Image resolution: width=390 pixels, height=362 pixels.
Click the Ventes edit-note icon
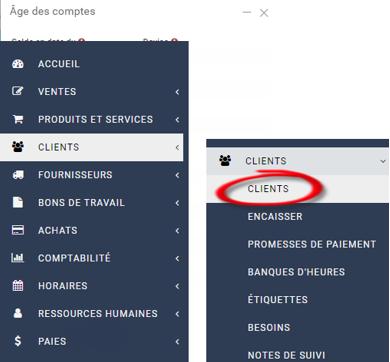pyautogui.click(x=18, y=91)
